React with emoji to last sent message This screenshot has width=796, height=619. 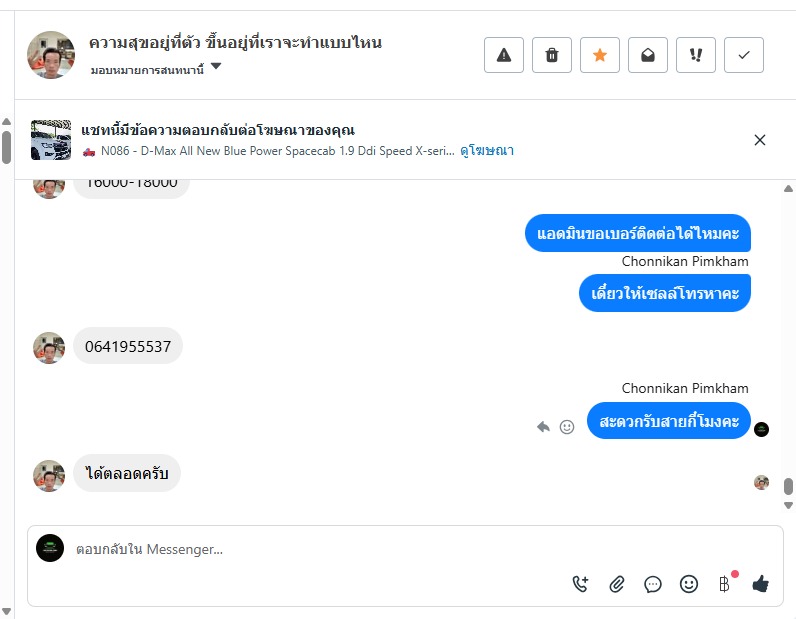[567, 427]
